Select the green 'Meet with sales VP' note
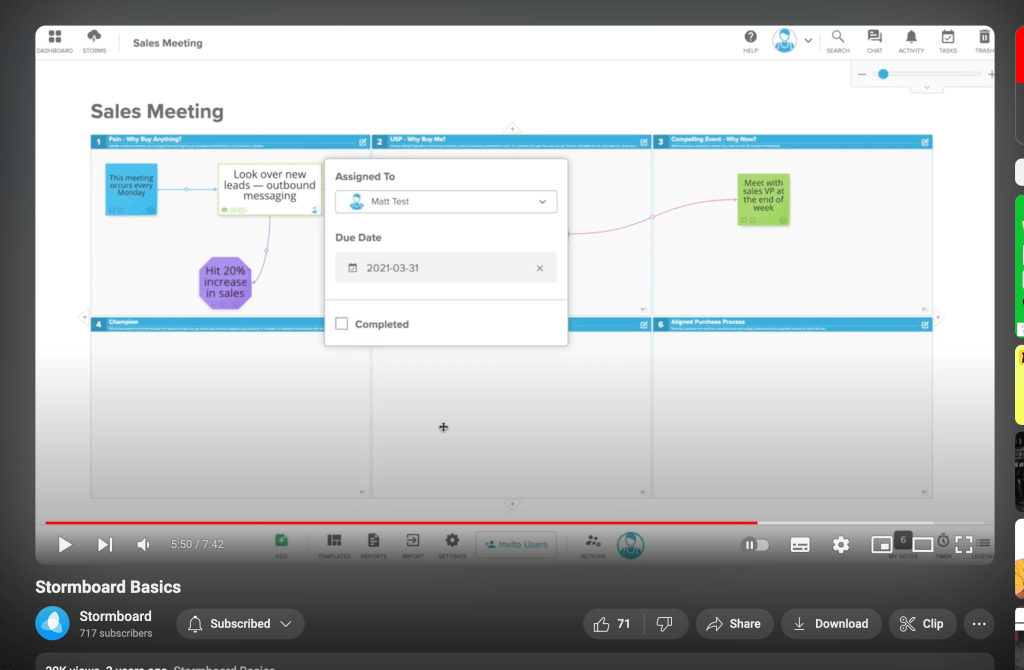 (763, 199)
